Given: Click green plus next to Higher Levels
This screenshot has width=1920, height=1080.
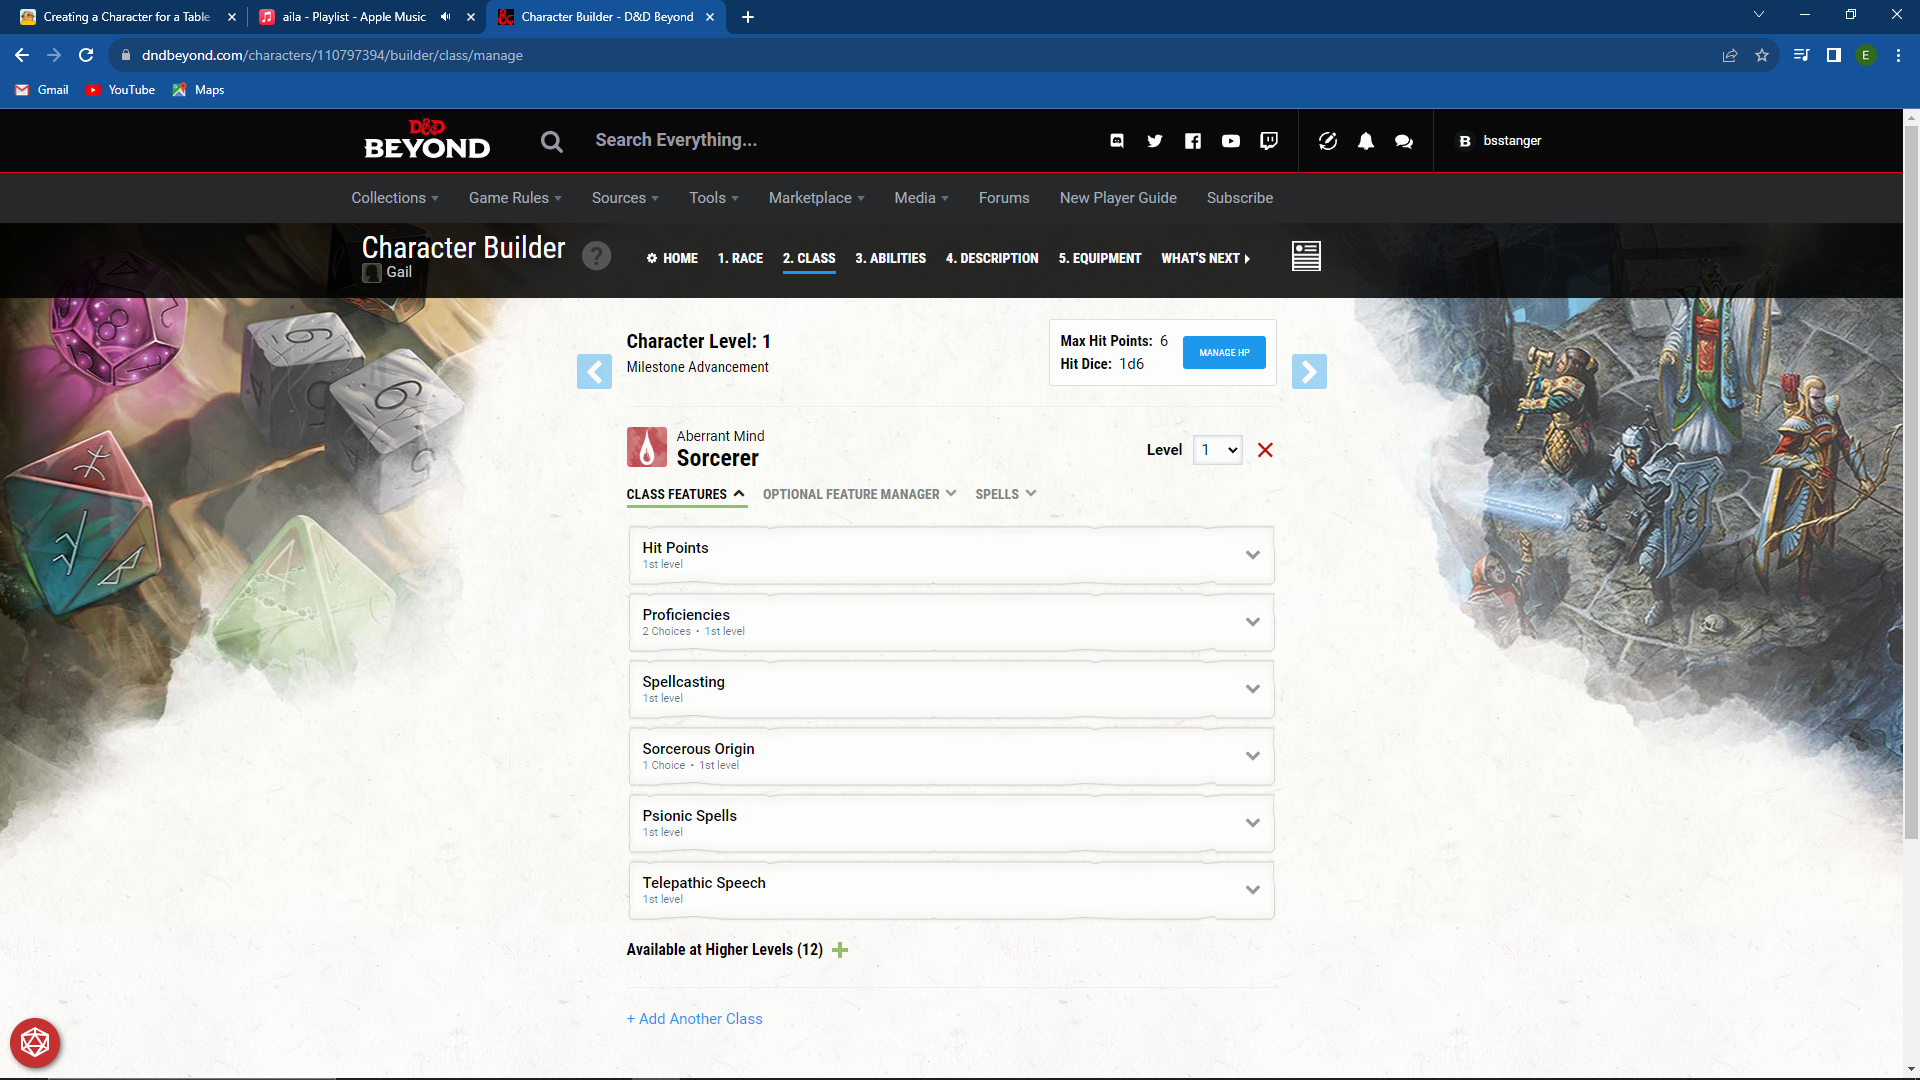Looking at the screenshot, I should pos(840,950).
